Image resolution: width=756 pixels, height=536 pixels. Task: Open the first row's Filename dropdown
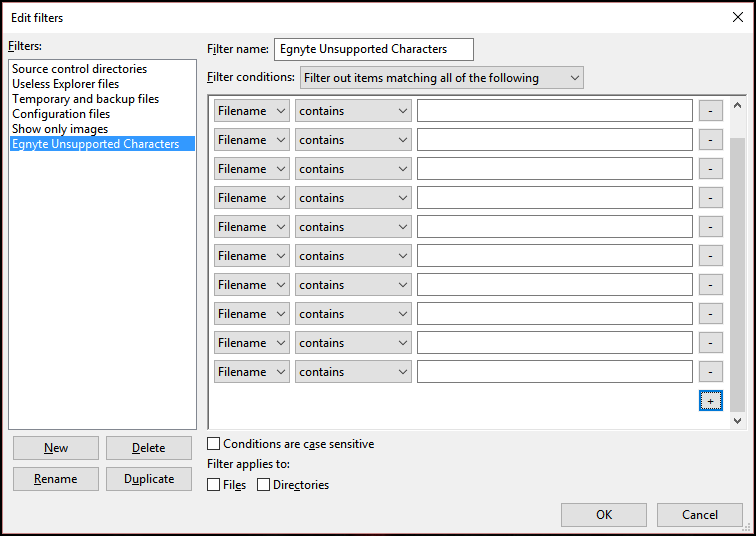(252, 111)
